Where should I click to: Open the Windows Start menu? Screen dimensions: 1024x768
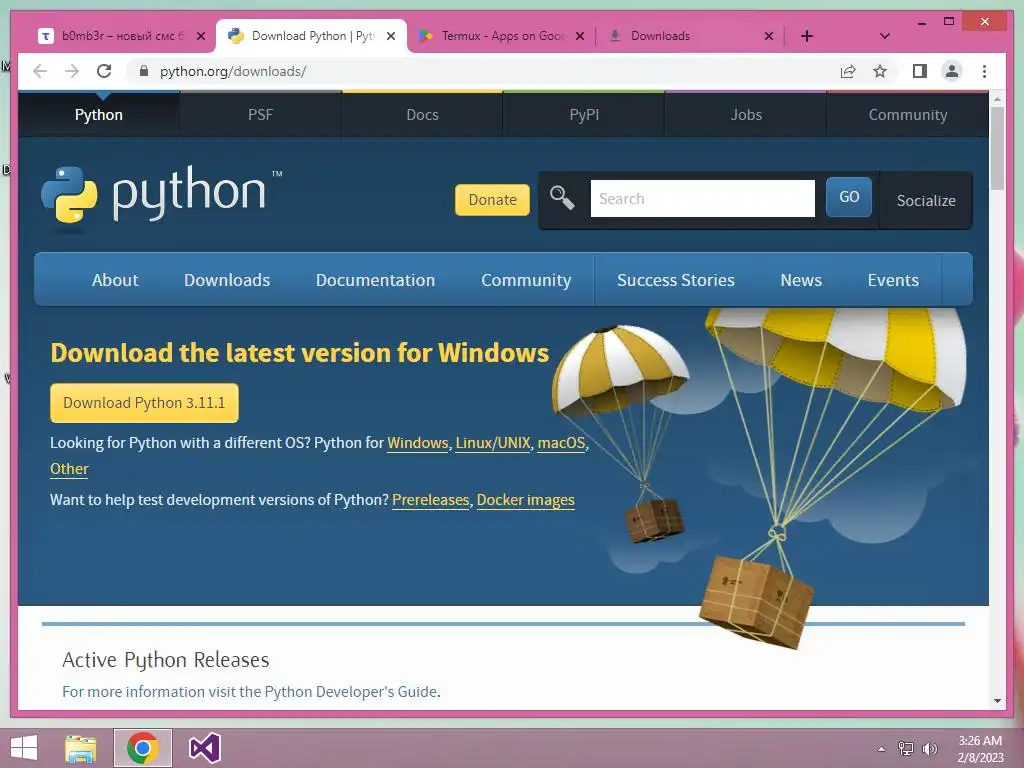coord(24,748)
